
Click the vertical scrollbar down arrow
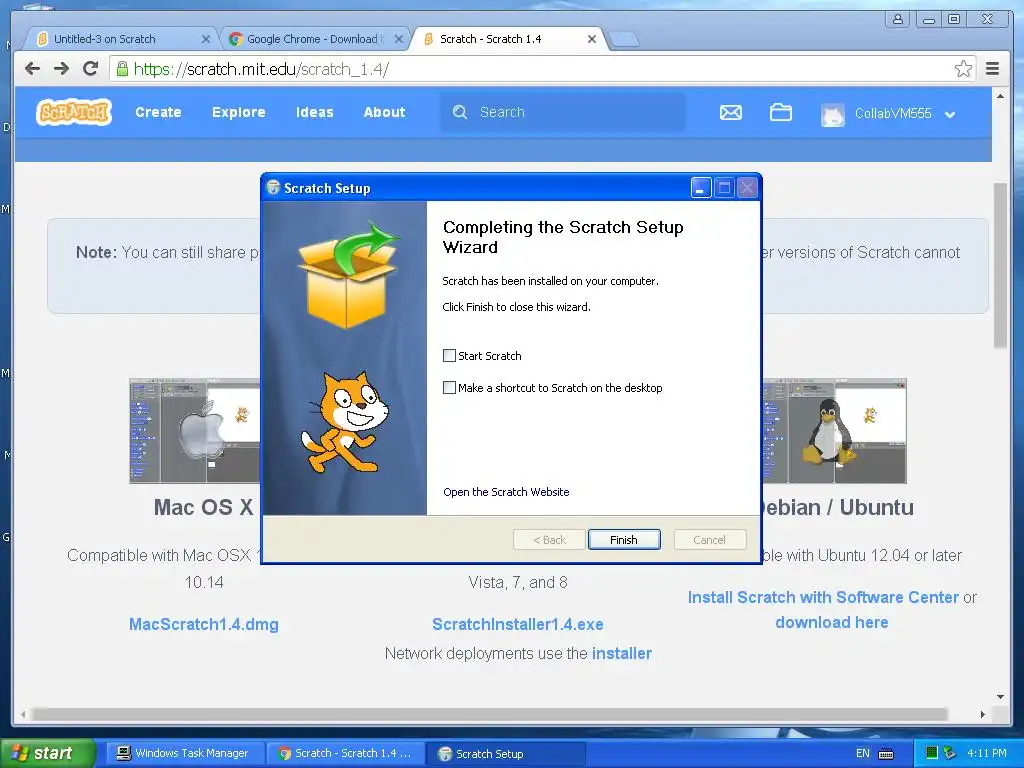click(x=1000, y=697)
